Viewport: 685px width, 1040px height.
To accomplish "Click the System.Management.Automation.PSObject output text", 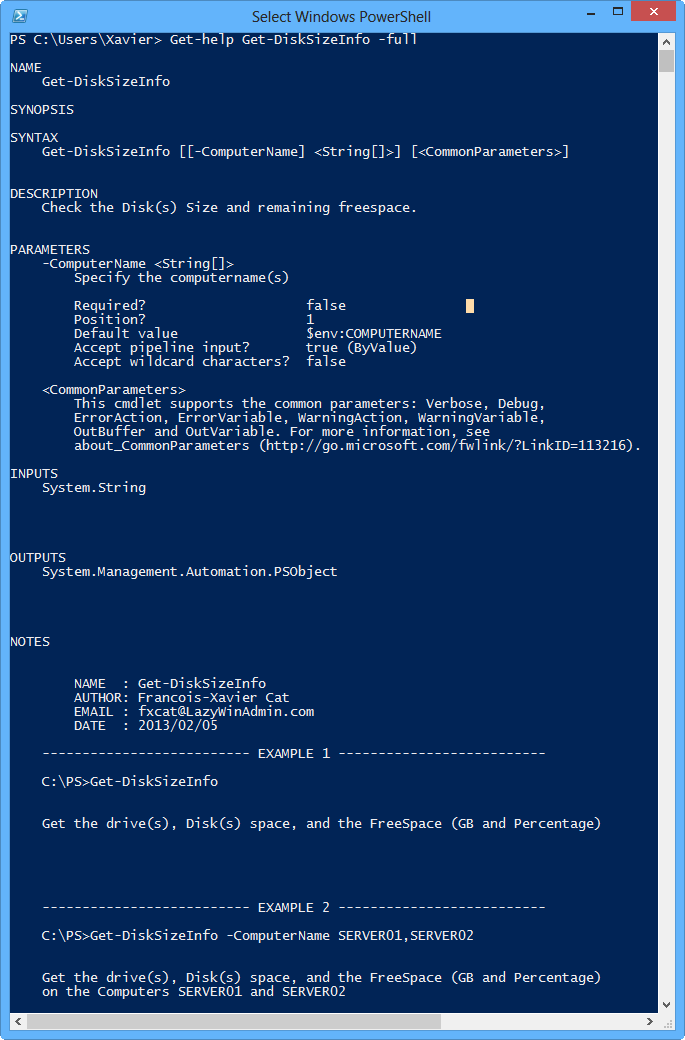I will click(190, 572).
